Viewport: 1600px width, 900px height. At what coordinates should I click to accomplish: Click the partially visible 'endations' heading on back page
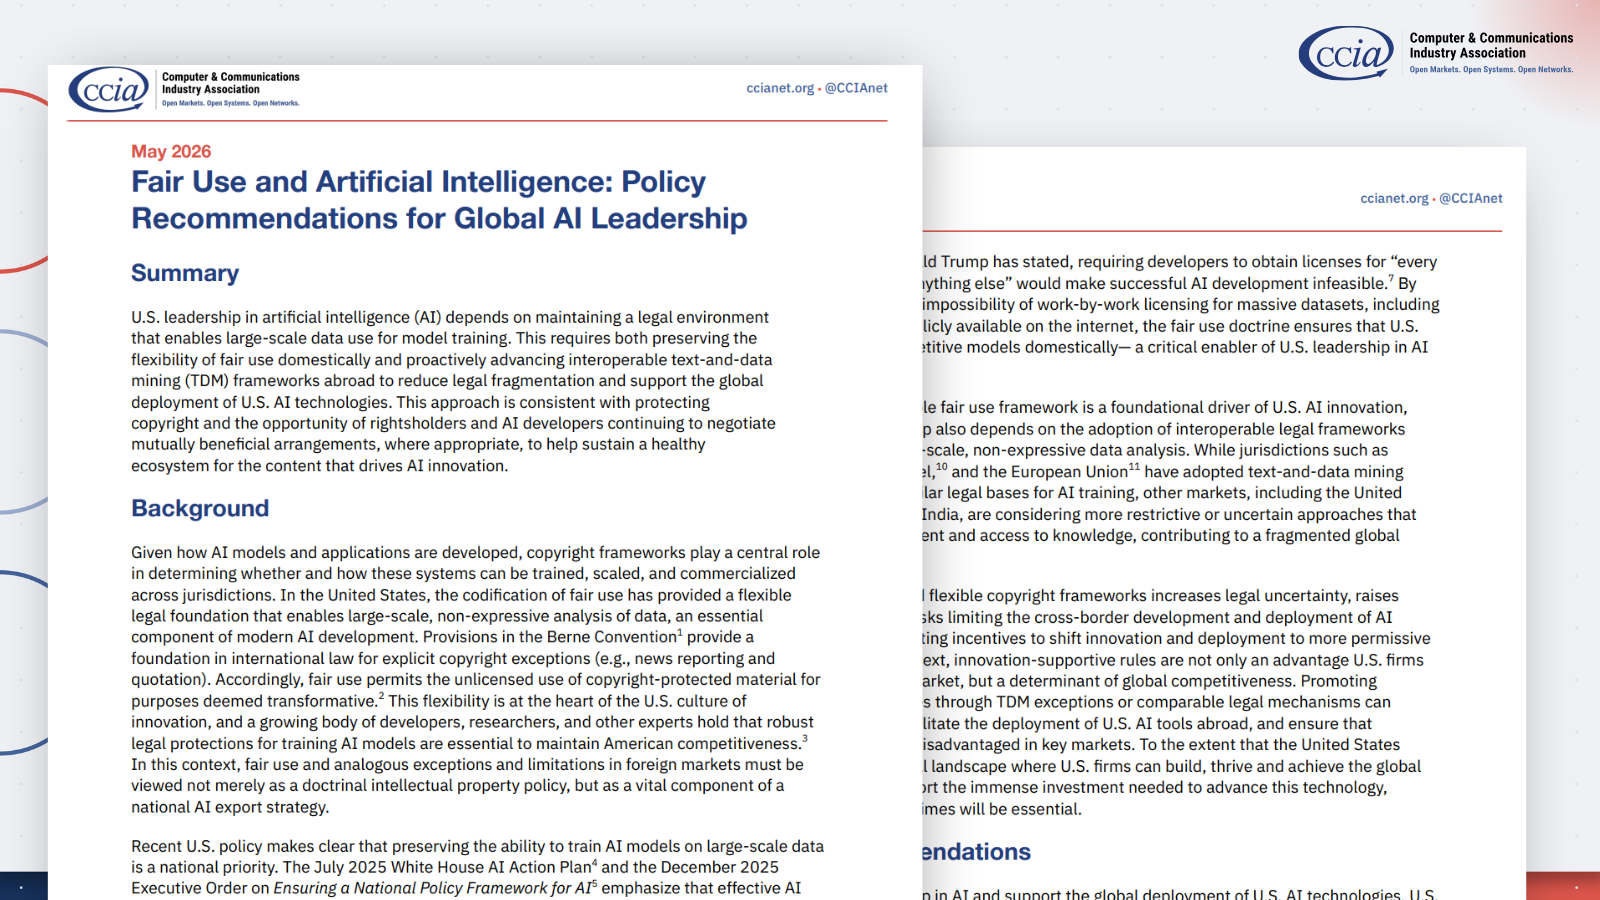(x=976, y=852)
